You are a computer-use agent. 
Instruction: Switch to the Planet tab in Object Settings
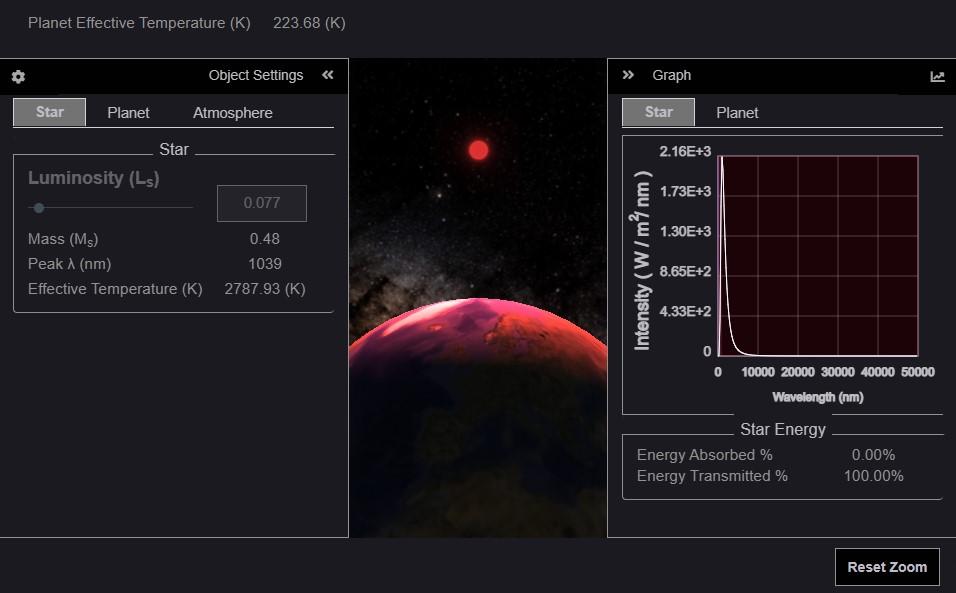[128, 112]
